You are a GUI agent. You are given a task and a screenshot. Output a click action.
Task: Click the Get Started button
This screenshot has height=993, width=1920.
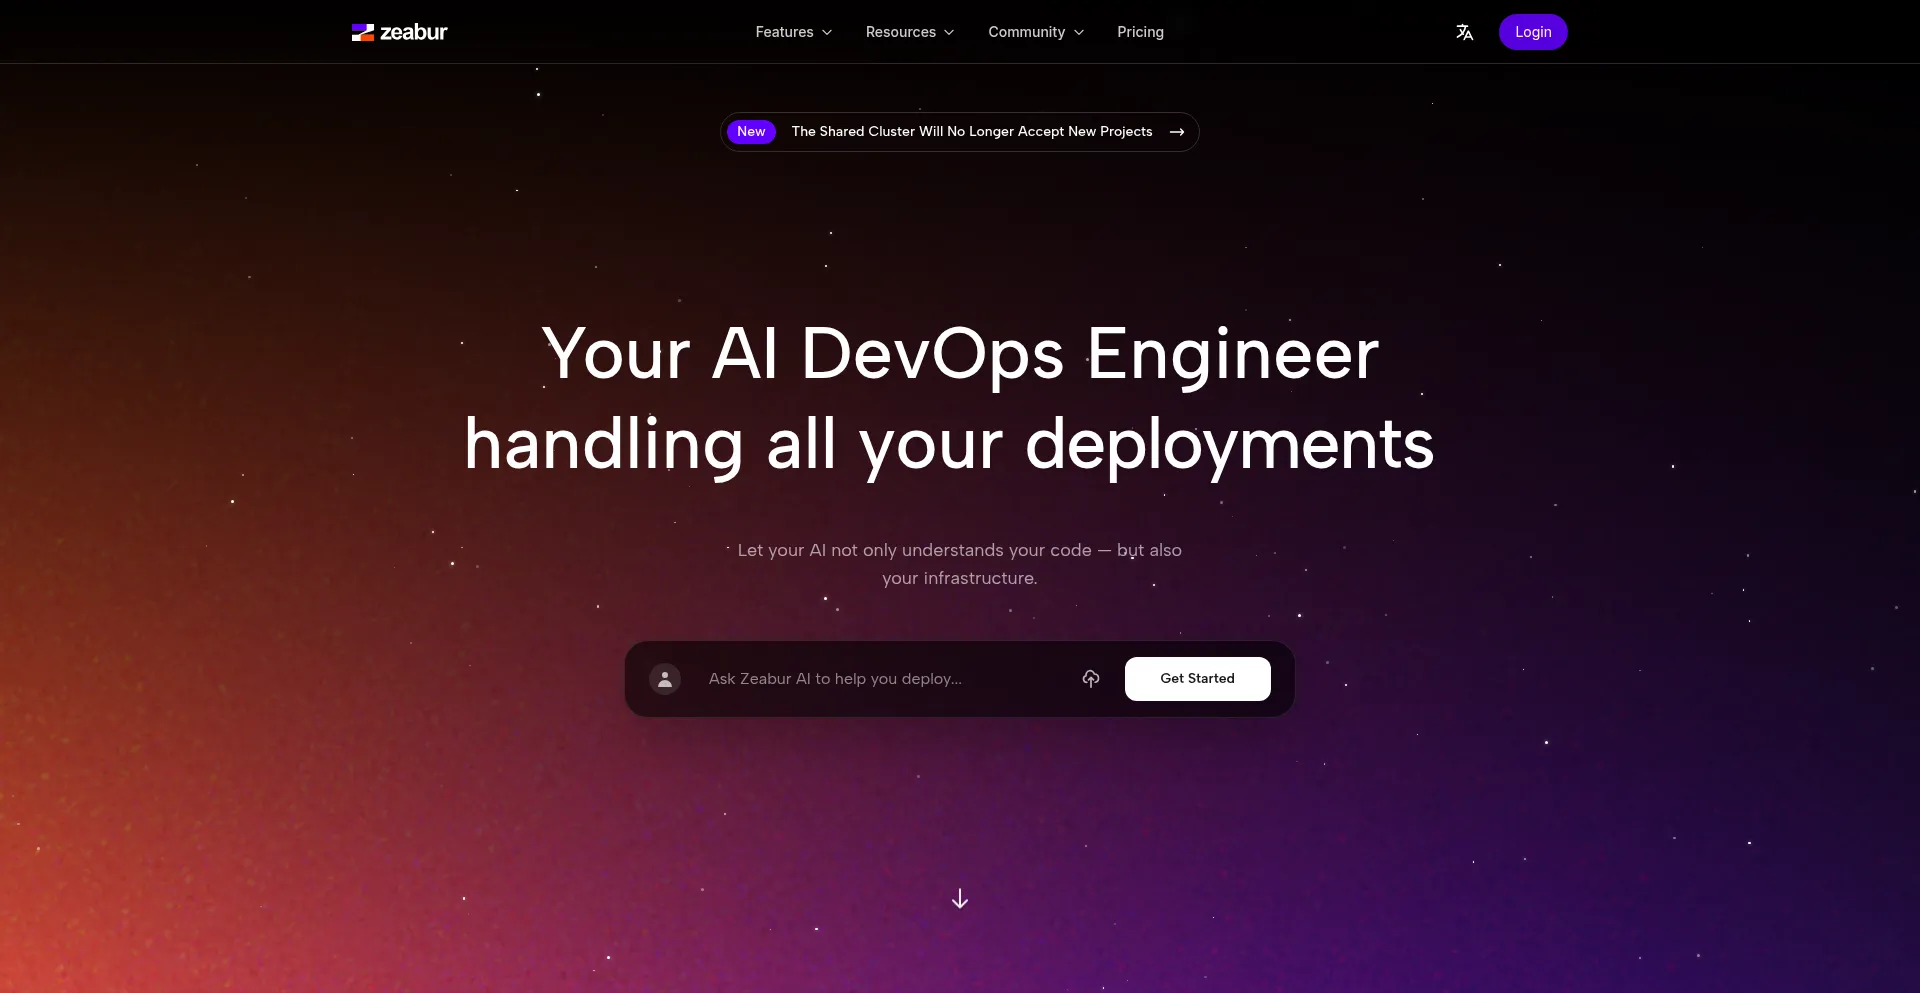click(1197, 679)
